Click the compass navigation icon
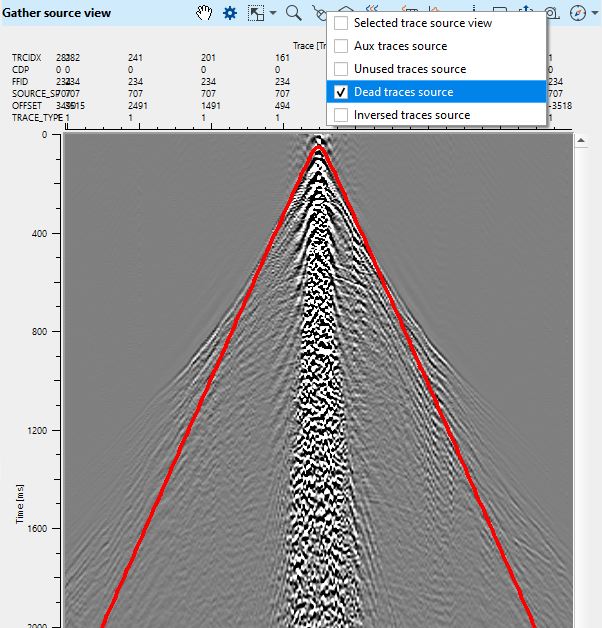602x628 pixels. (578, 13)
